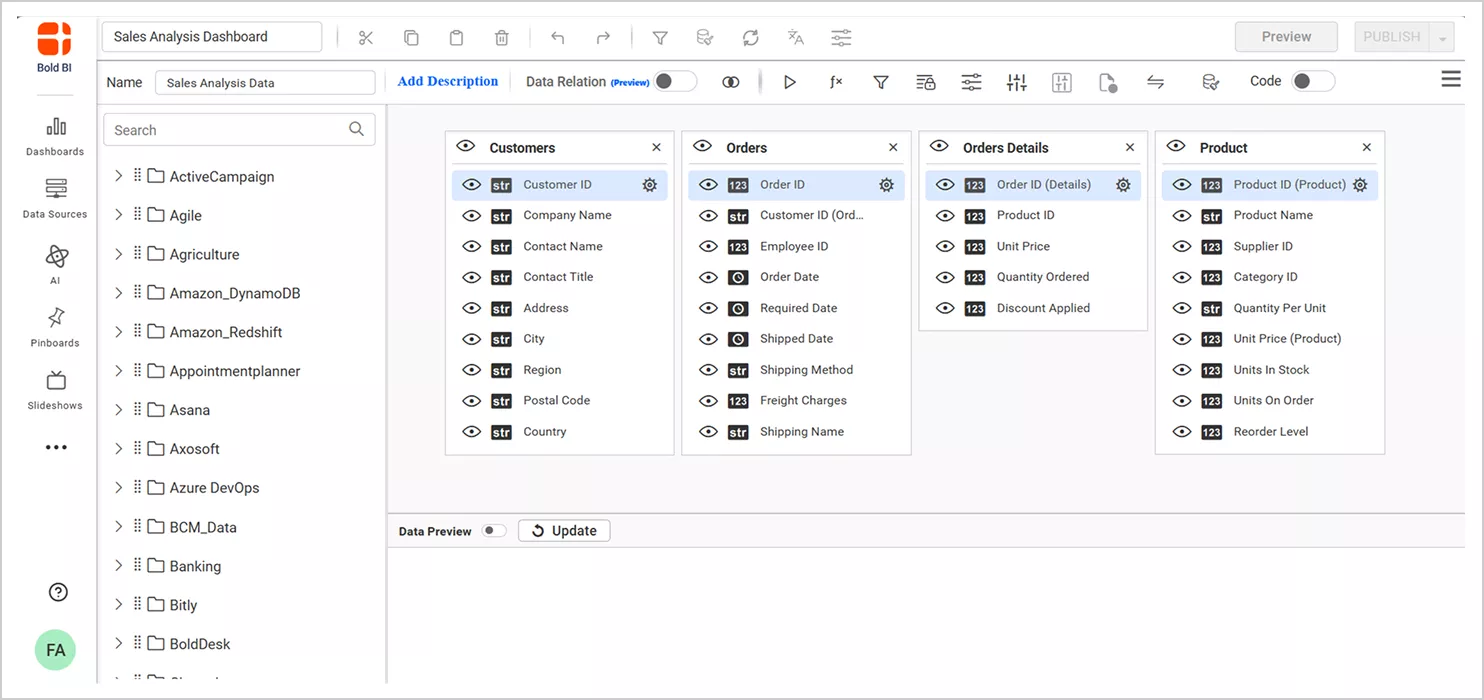1484x700 pixels.
Task: Select the Axosoft tree item
Action: [x=194, y=449]
